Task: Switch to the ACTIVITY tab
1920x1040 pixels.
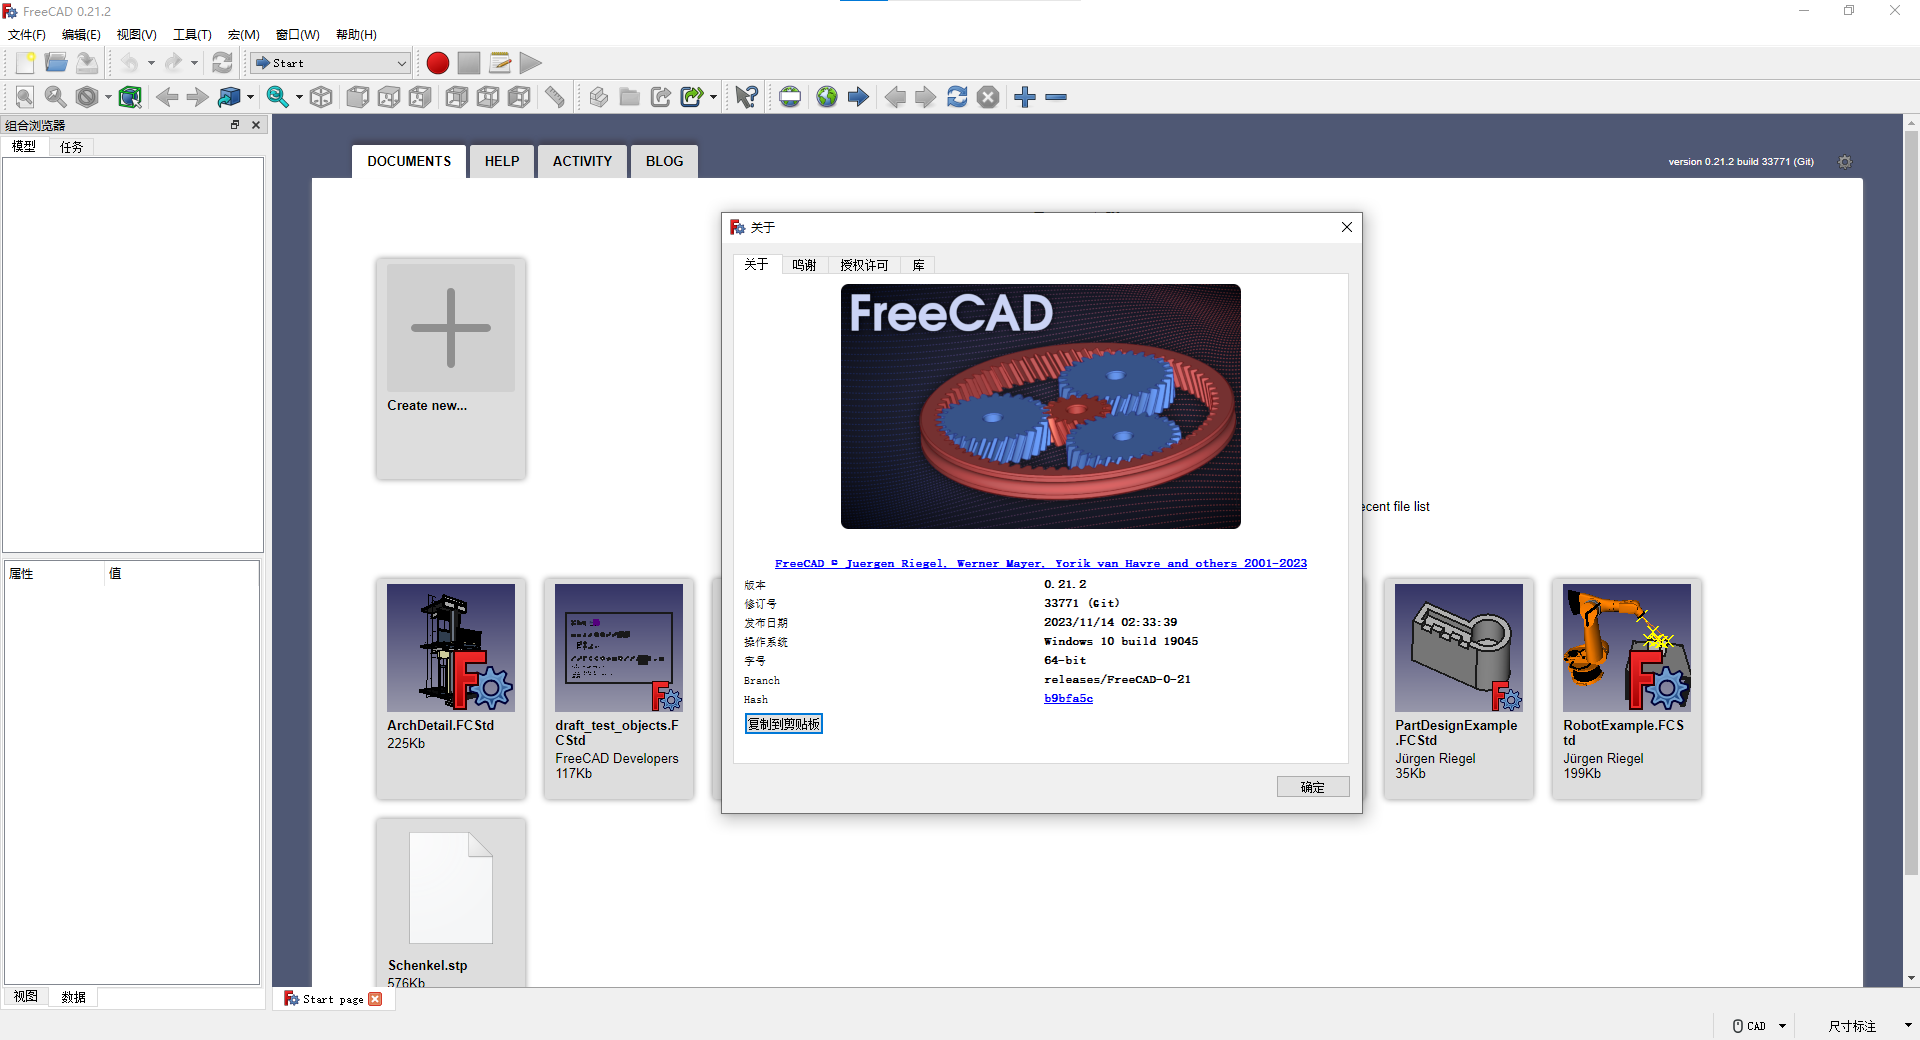Action: pos(581,161)
